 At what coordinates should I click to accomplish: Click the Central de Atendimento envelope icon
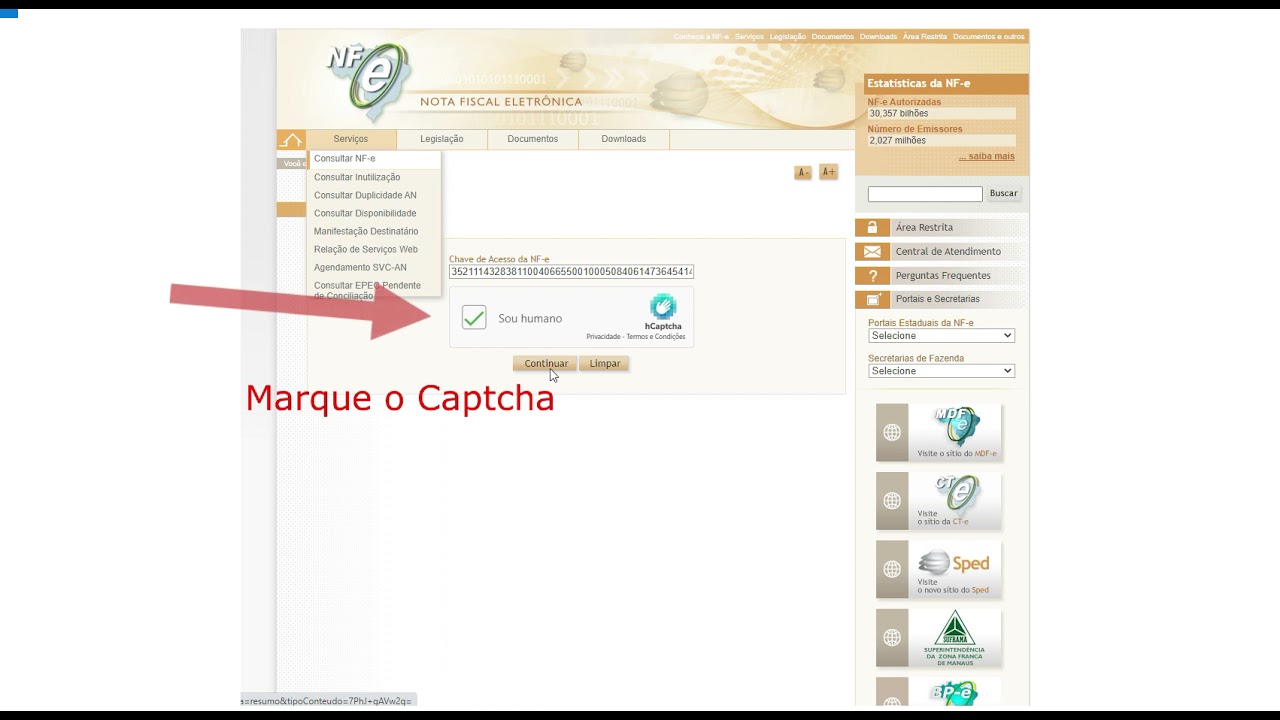coord(872,251)
